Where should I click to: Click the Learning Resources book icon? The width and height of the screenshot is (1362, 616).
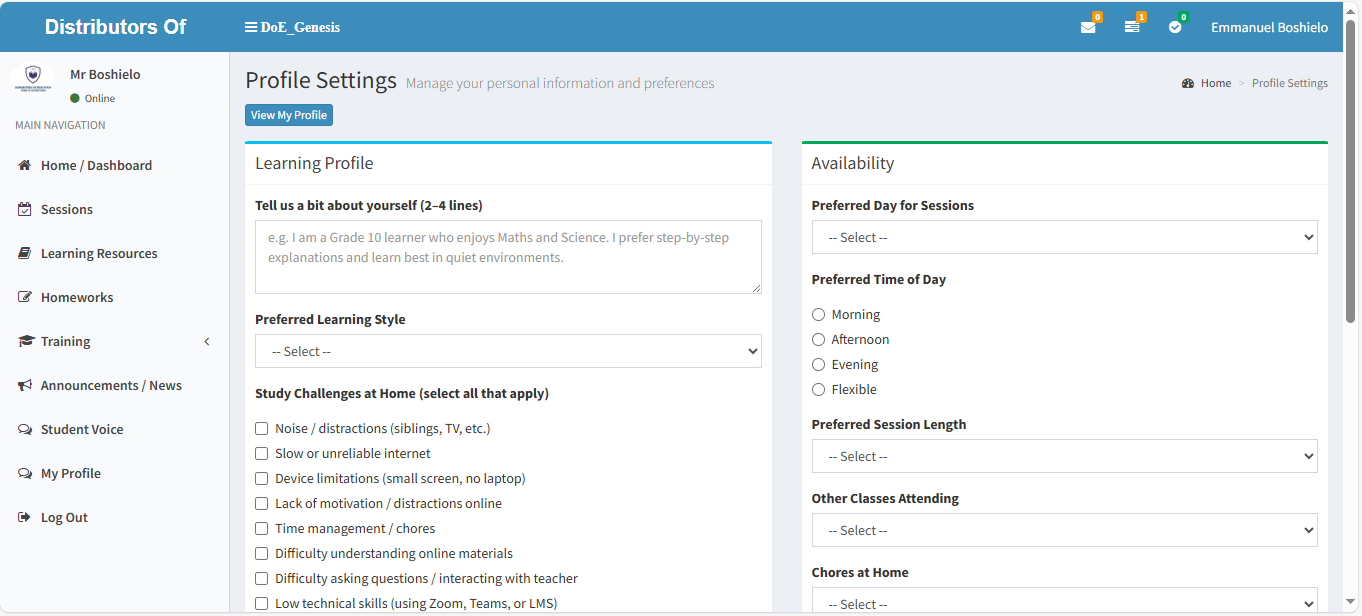[25, 254]
